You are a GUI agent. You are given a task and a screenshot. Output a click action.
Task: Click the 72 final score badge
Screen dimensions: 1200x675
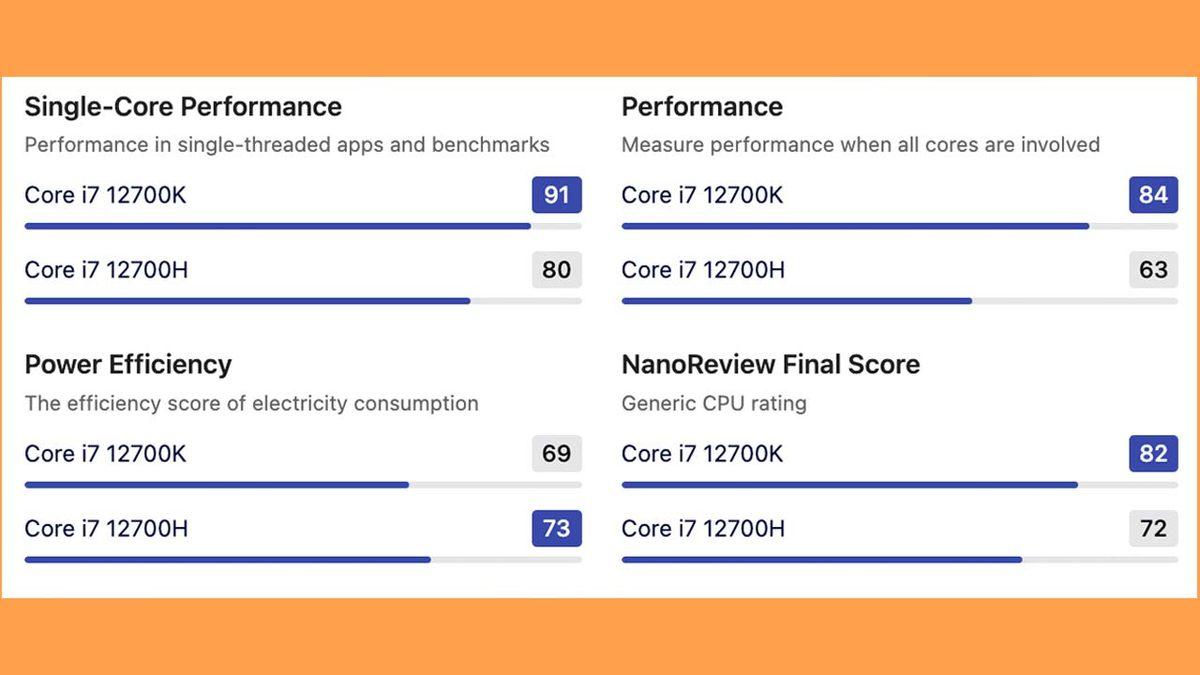[1153, 528]
